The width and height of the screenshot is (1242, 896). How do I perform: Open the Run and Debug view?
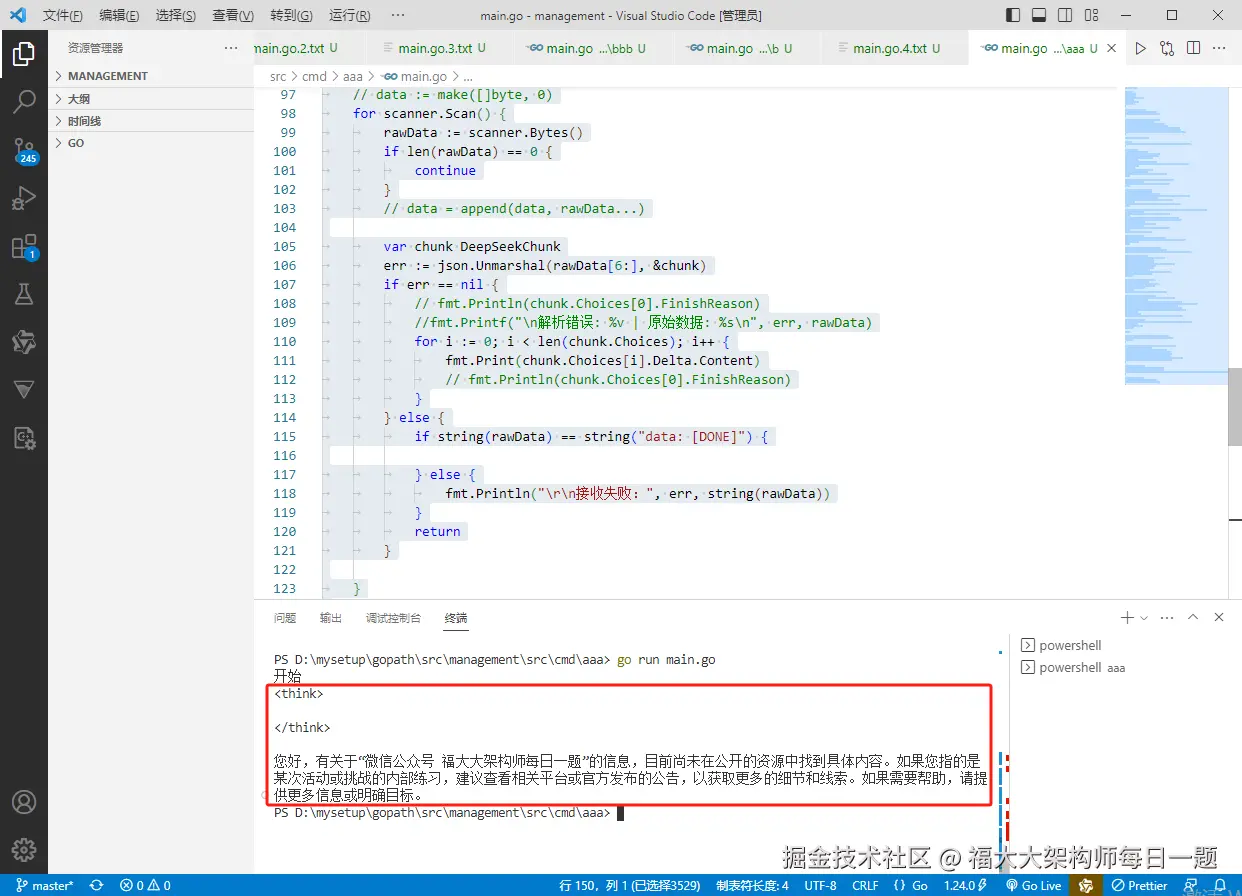point(24,198)
